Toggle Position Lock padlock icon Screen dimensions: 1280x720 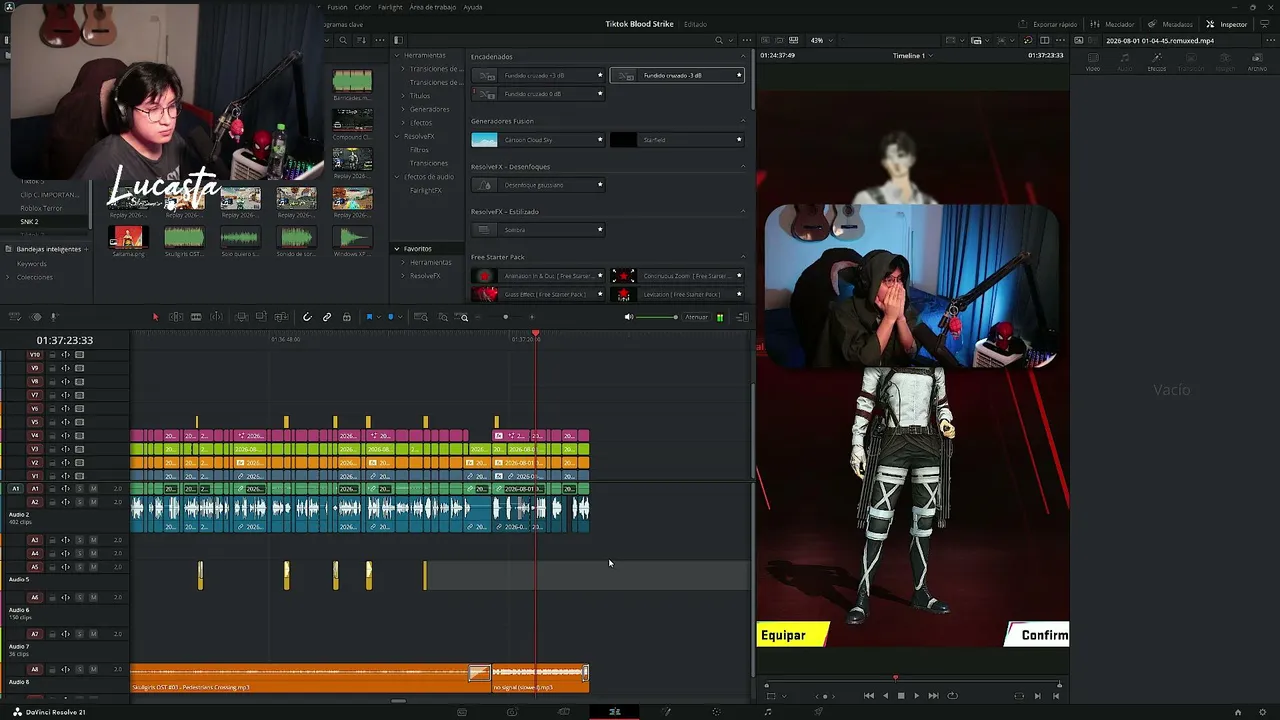point(347,317)
